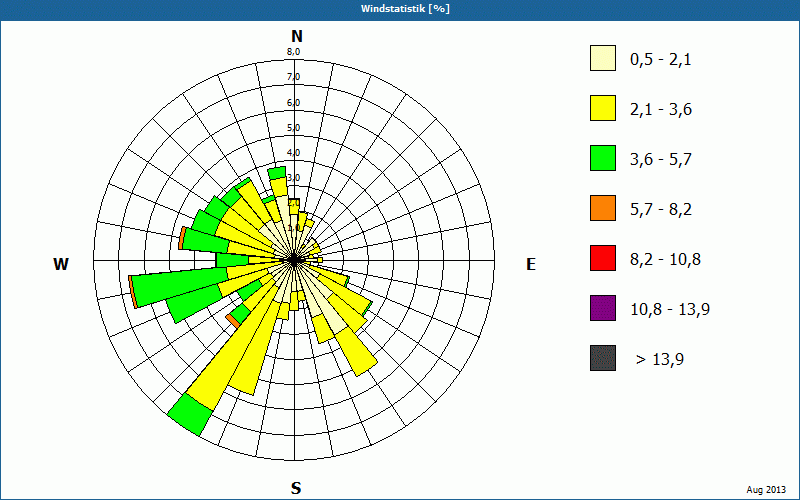Image resolution: width=800 pixels, height=500 pixels.
Task: Click the legend label '8,2 - 10,8'
Action: tap(665, 260)
